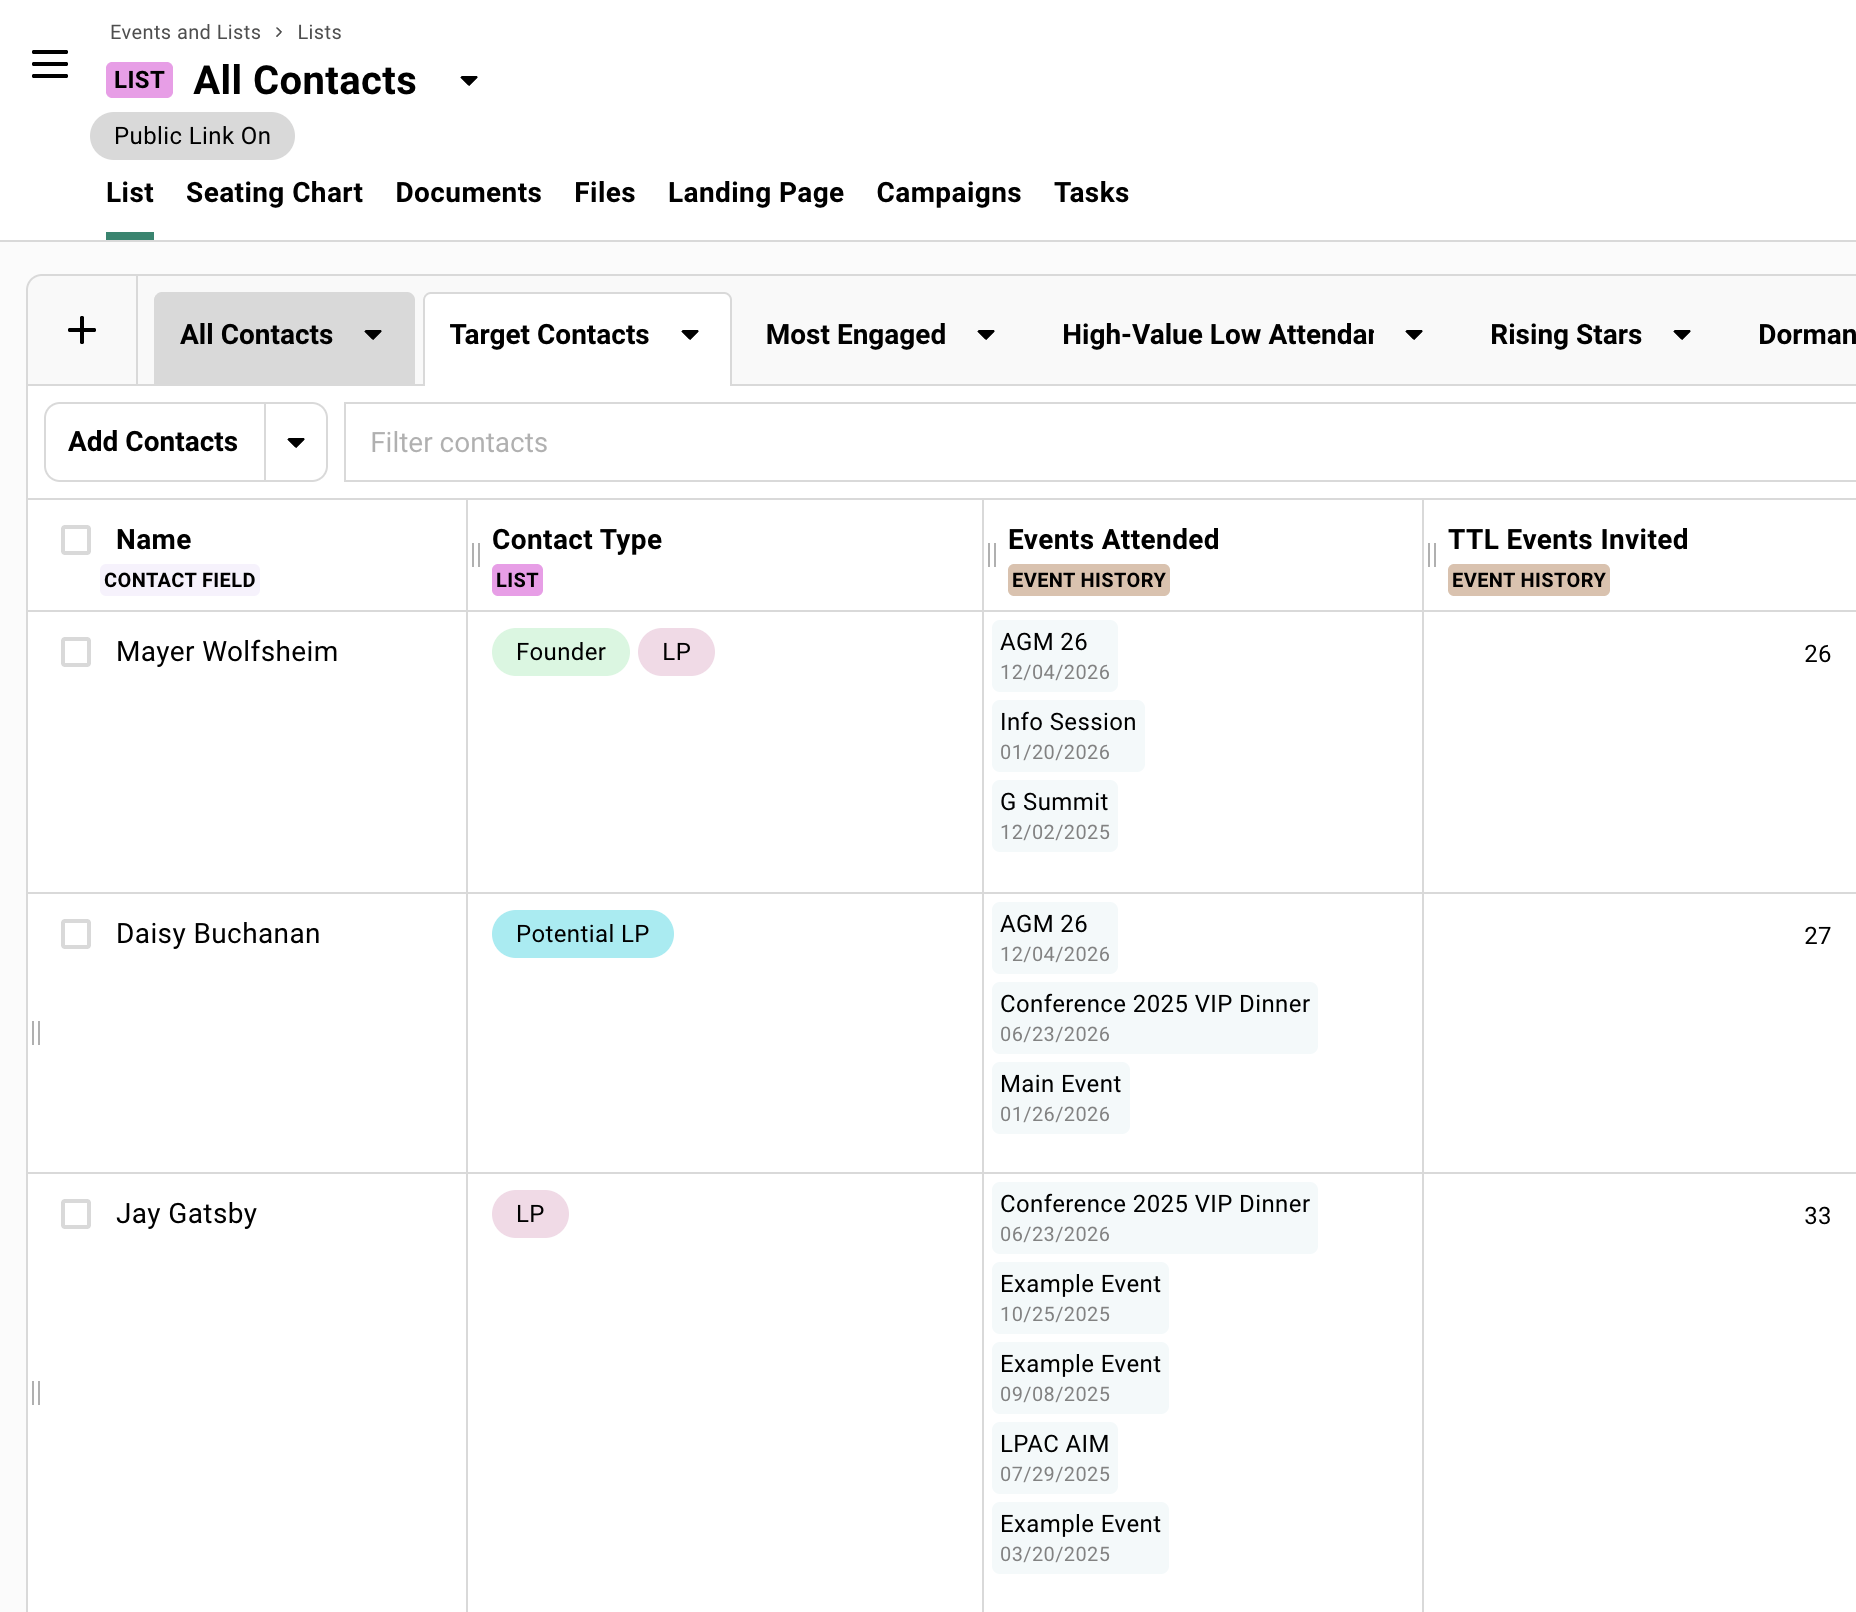
Task: Click the Public Link On badge
Action: [x=192, y=135]
